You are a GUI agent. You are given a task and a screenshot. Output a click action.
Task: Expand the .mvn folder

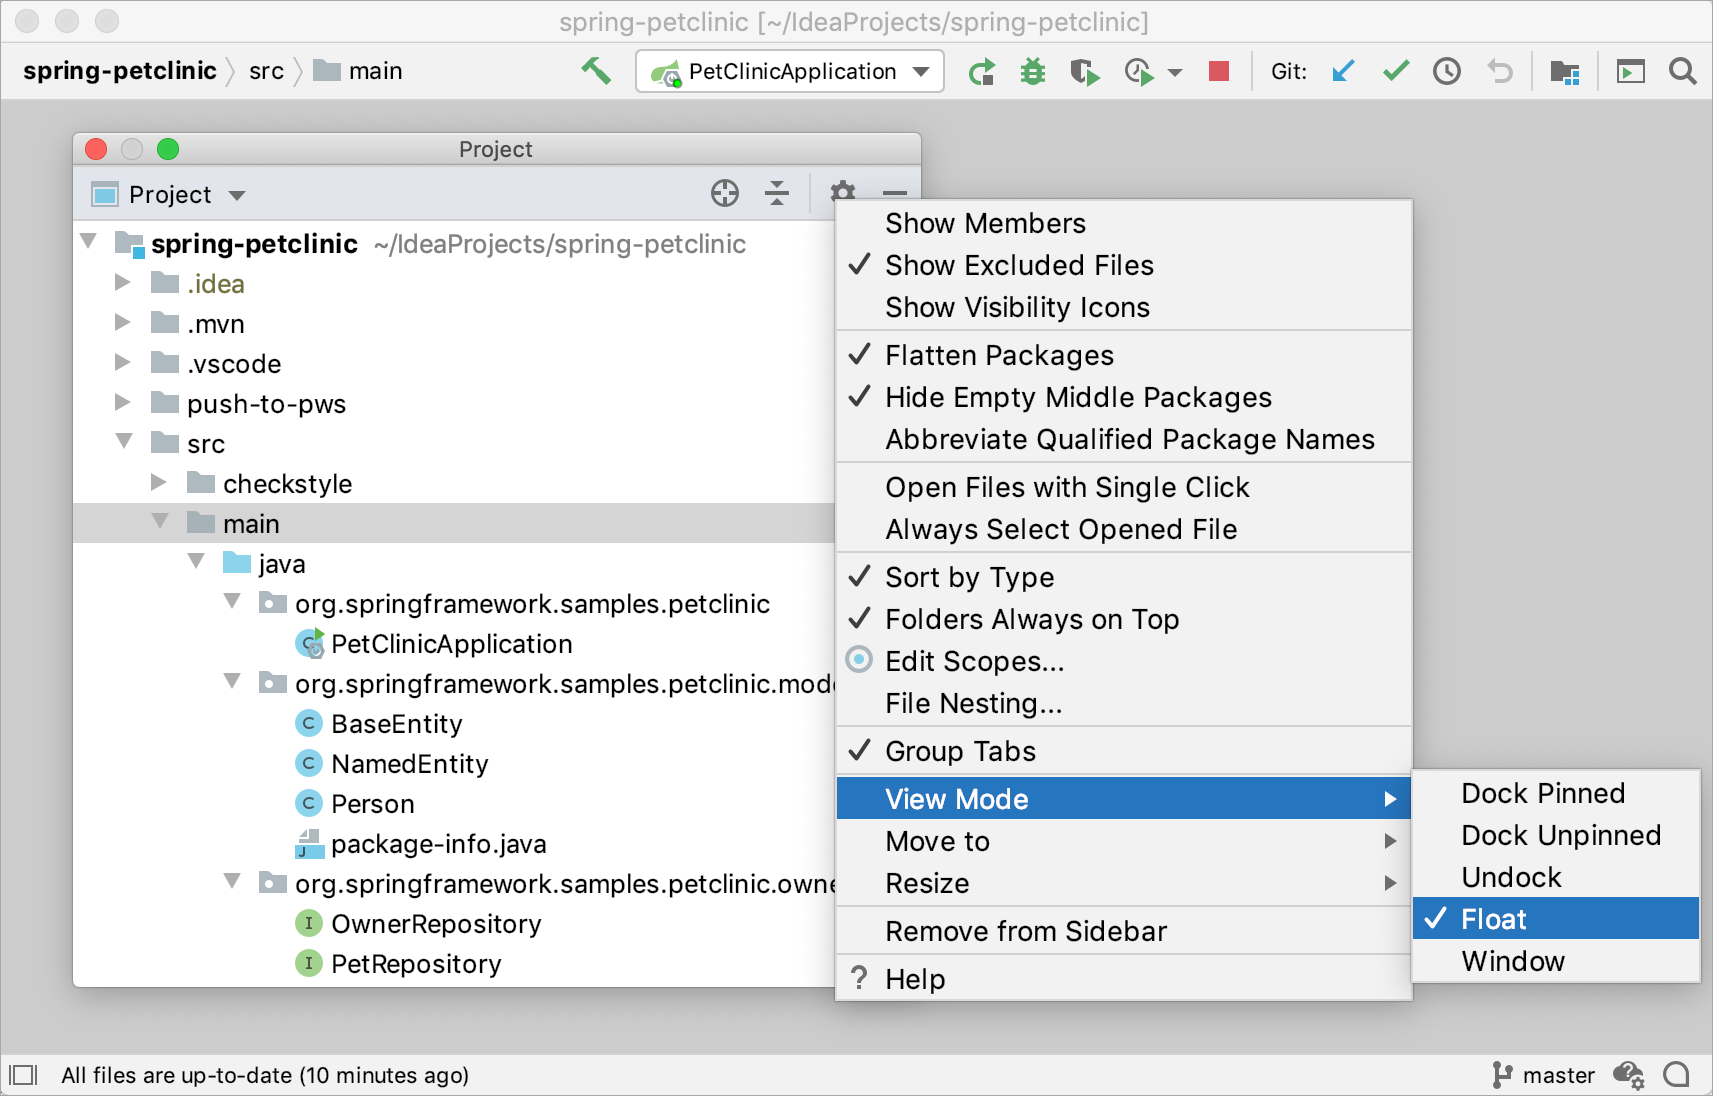(122, 323)
